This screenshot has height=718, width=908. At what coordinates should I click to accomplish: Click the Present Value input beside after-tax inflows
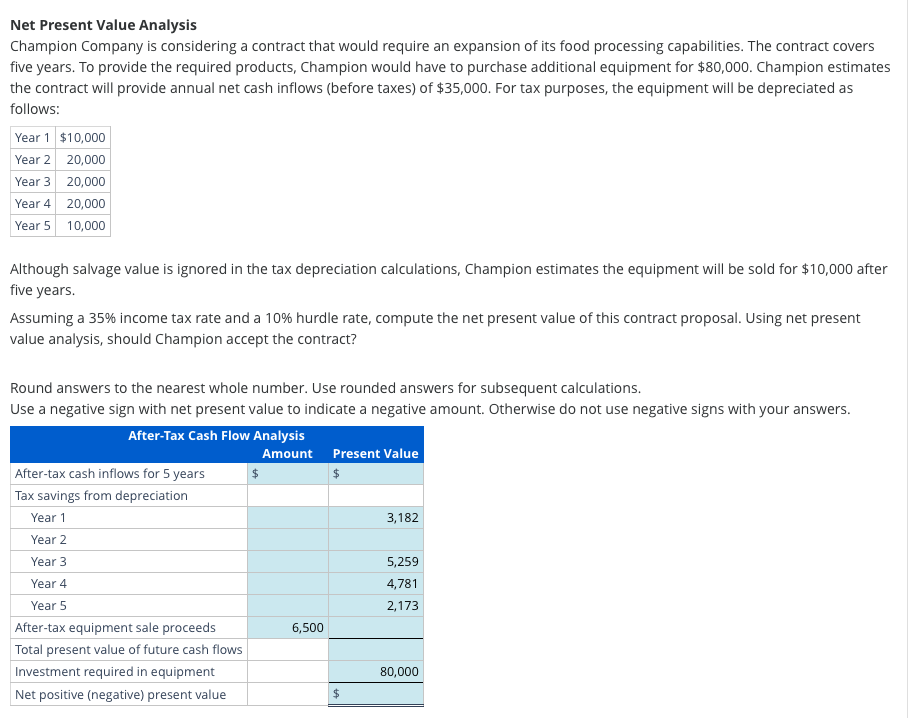375,473
